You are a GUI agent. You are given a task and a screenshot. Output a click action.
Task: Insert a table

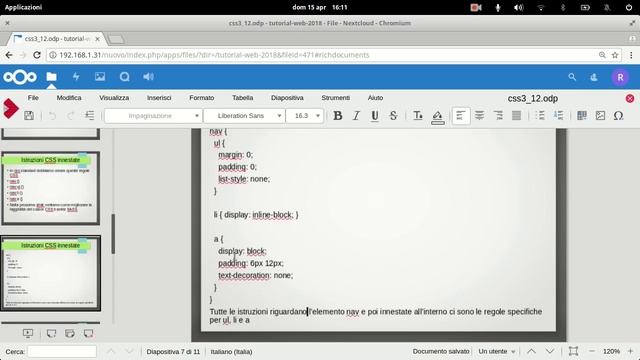(x=582, y=116)
